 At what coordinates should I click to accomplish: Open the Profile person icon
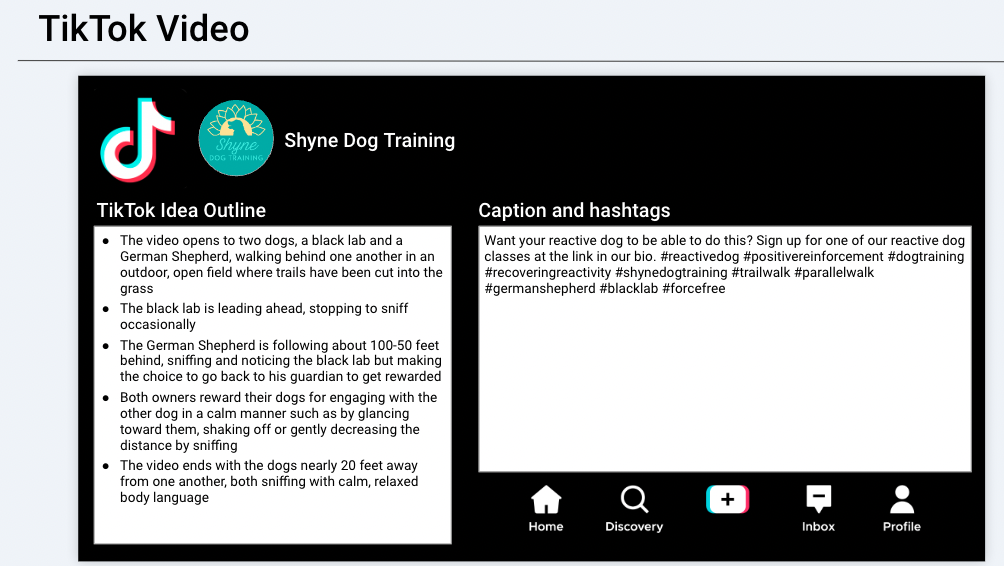tap(901, 500)
